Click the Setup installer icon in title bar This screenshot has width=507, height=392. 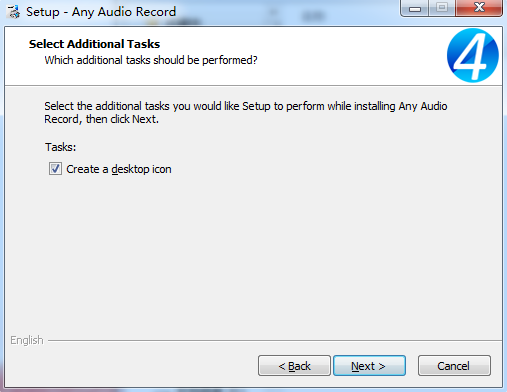pos(14,12)
